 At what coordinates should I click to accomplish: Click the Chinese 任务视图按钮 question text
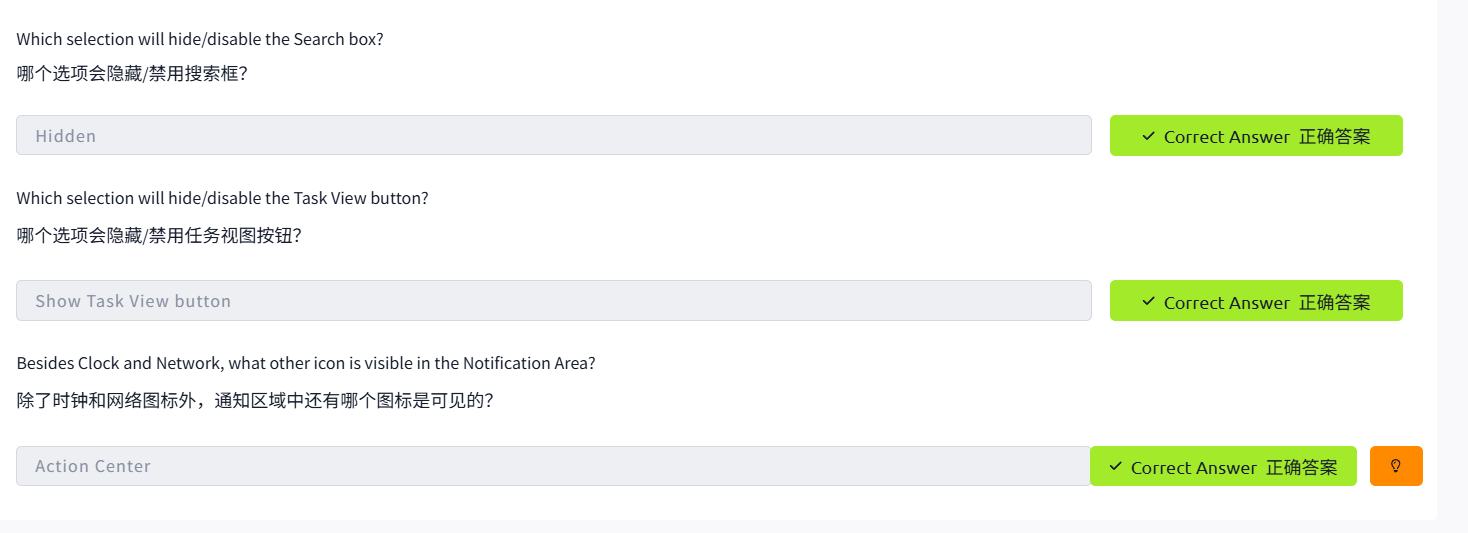tap(159, 236)
